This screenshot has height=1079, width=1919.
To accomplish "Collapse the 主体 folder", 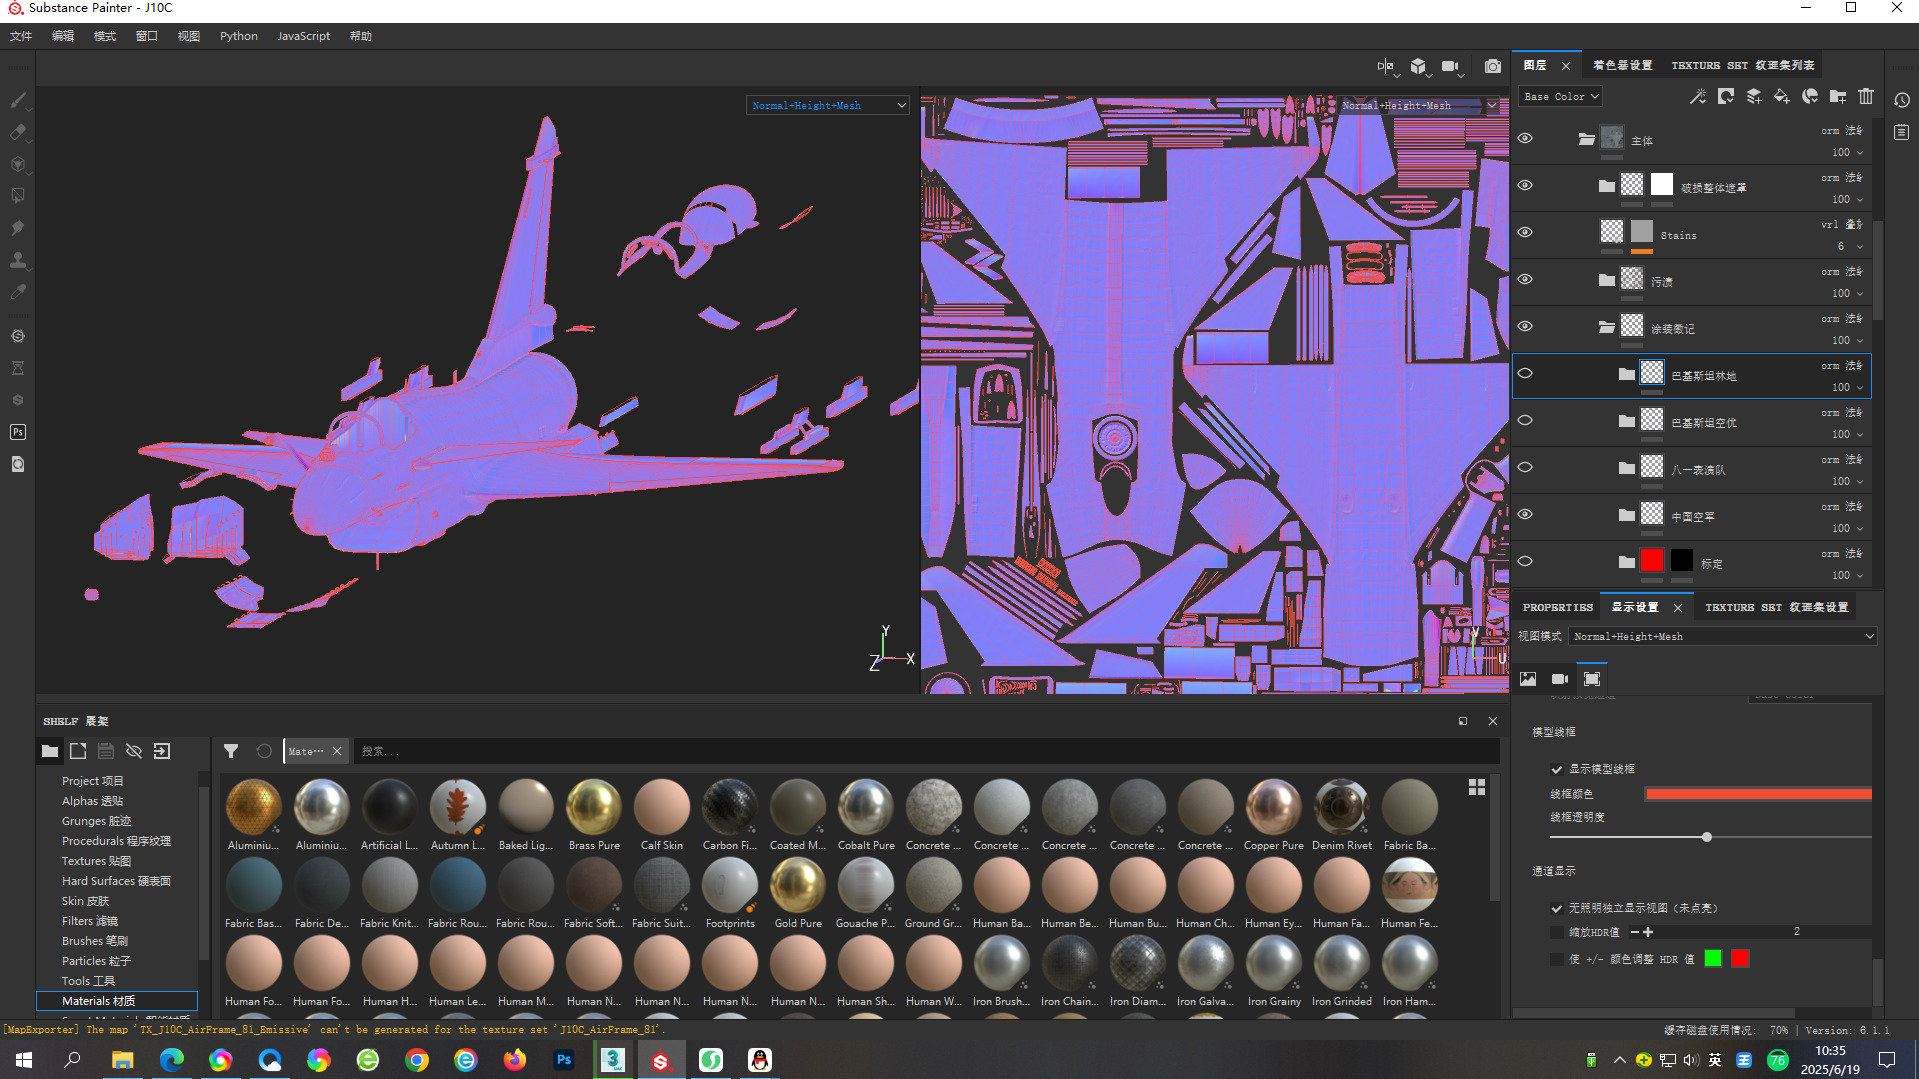I will [x=1586, y=139].
